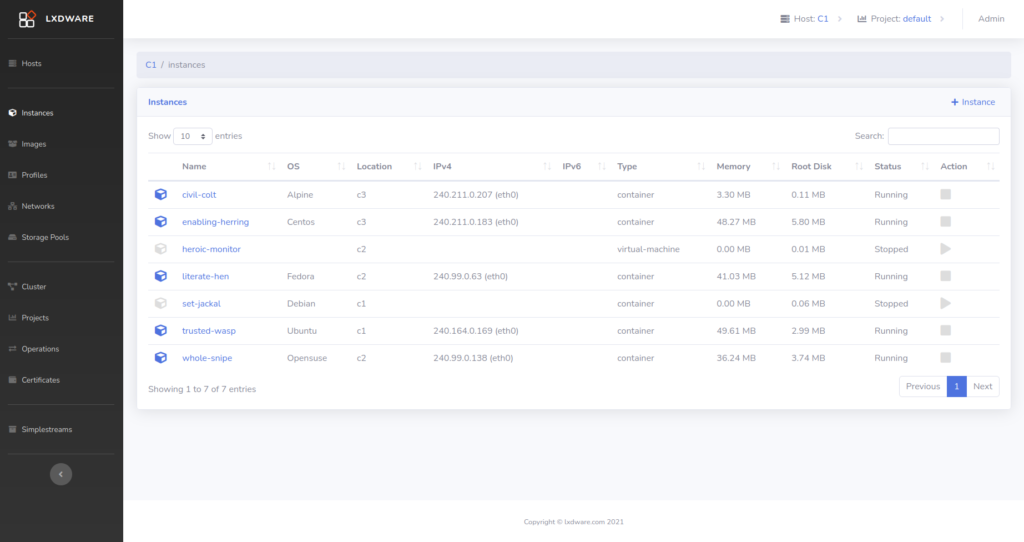The image size is (1024, 542).
Task: Expand the Host C1 selector
Action: [811, 19]
